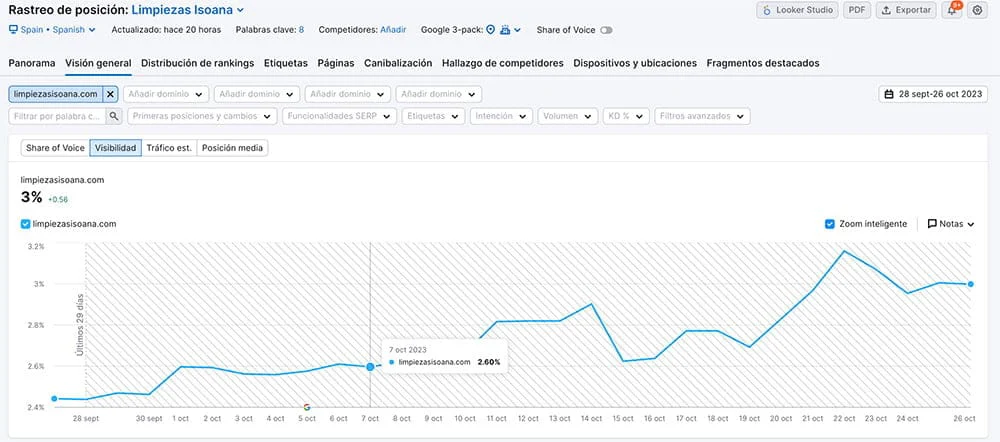Select Visibilidad chart metric
Image resolution: width=1000 pixels, height=442 pixels.
coord(115,148)
